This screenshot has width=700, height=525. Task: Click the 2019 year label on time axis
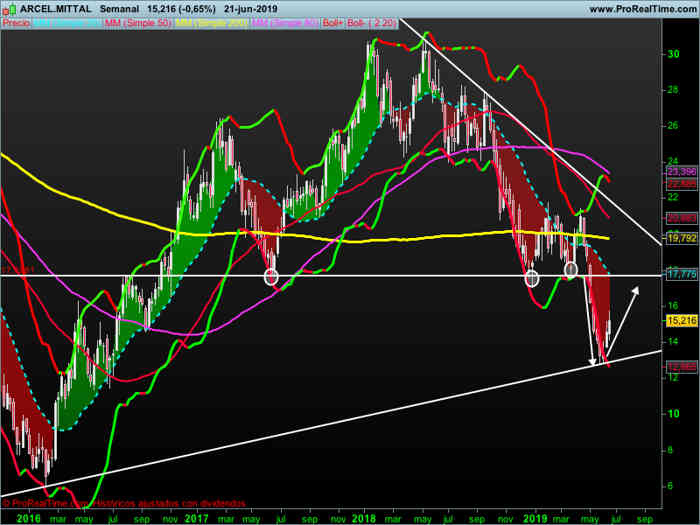(535, 519)
